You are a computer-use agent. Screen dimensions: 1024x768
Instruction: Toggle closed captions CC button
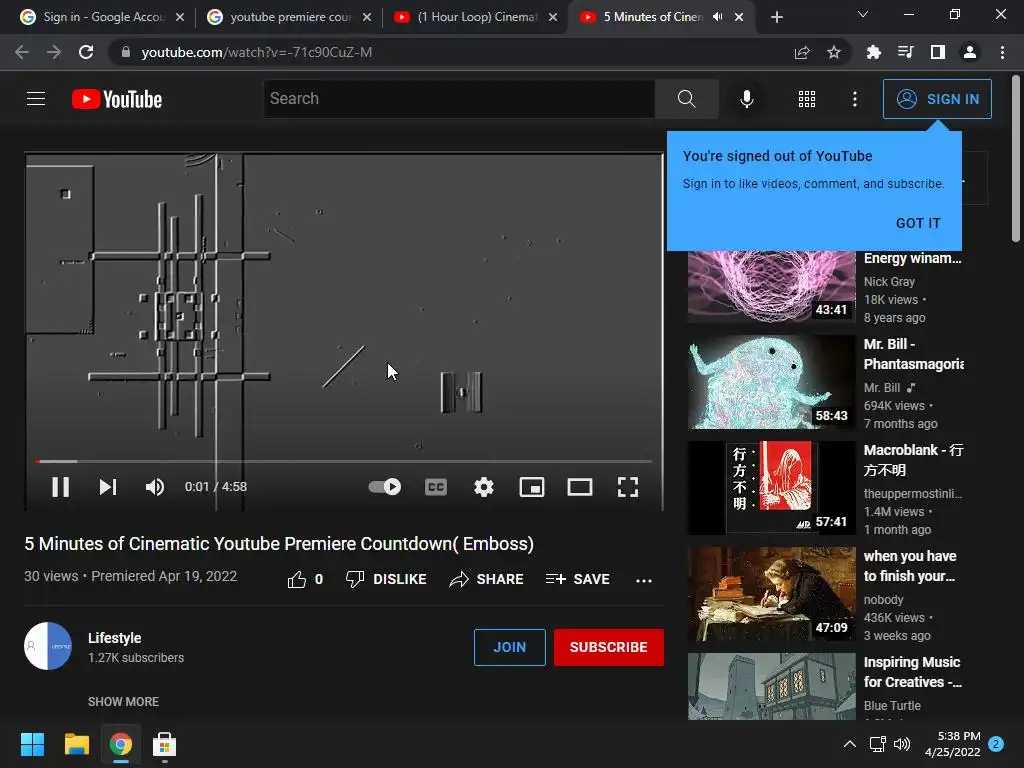click(436, 487)
